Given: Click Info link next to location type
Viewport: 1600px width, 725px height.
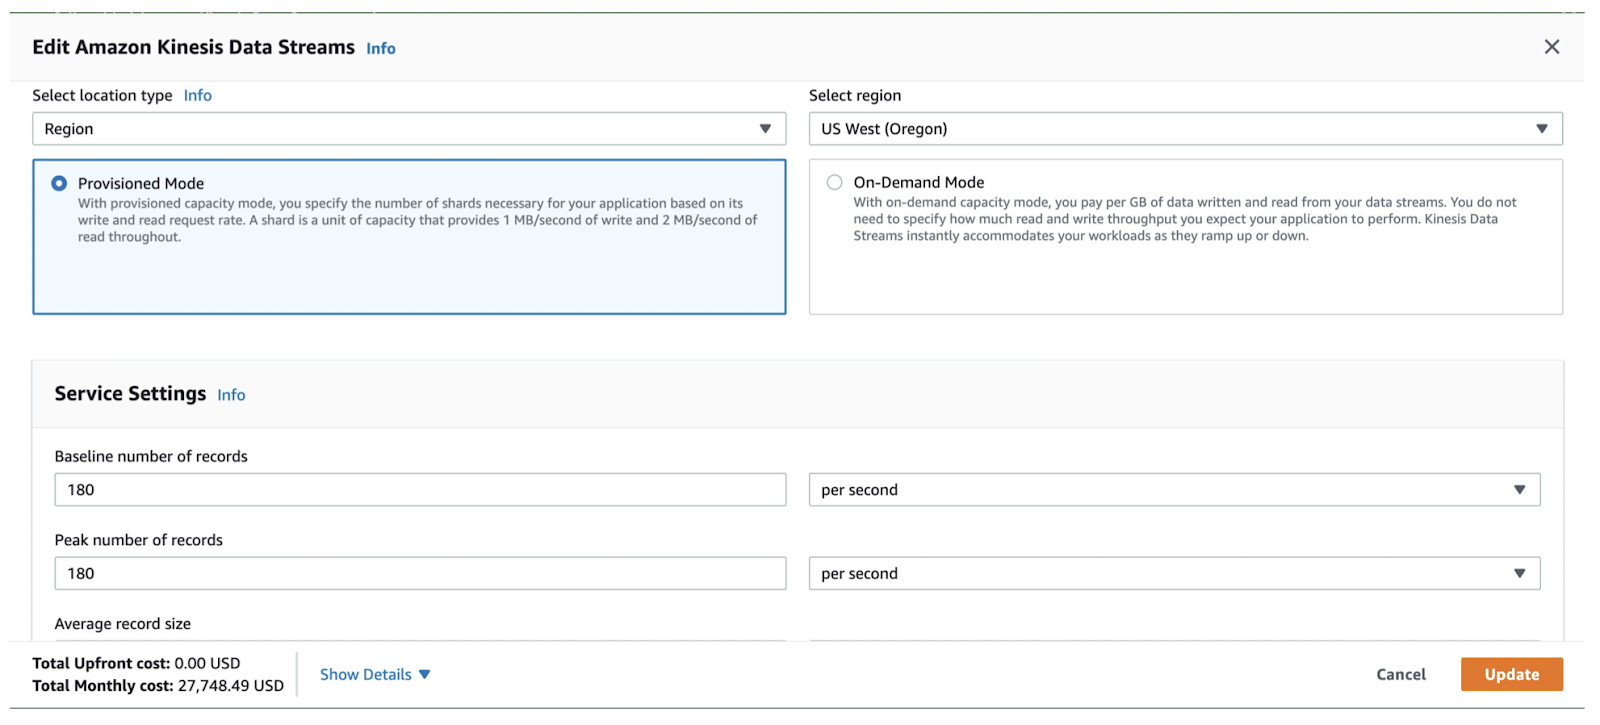Looking at the screenshot, I should point(197,95).
